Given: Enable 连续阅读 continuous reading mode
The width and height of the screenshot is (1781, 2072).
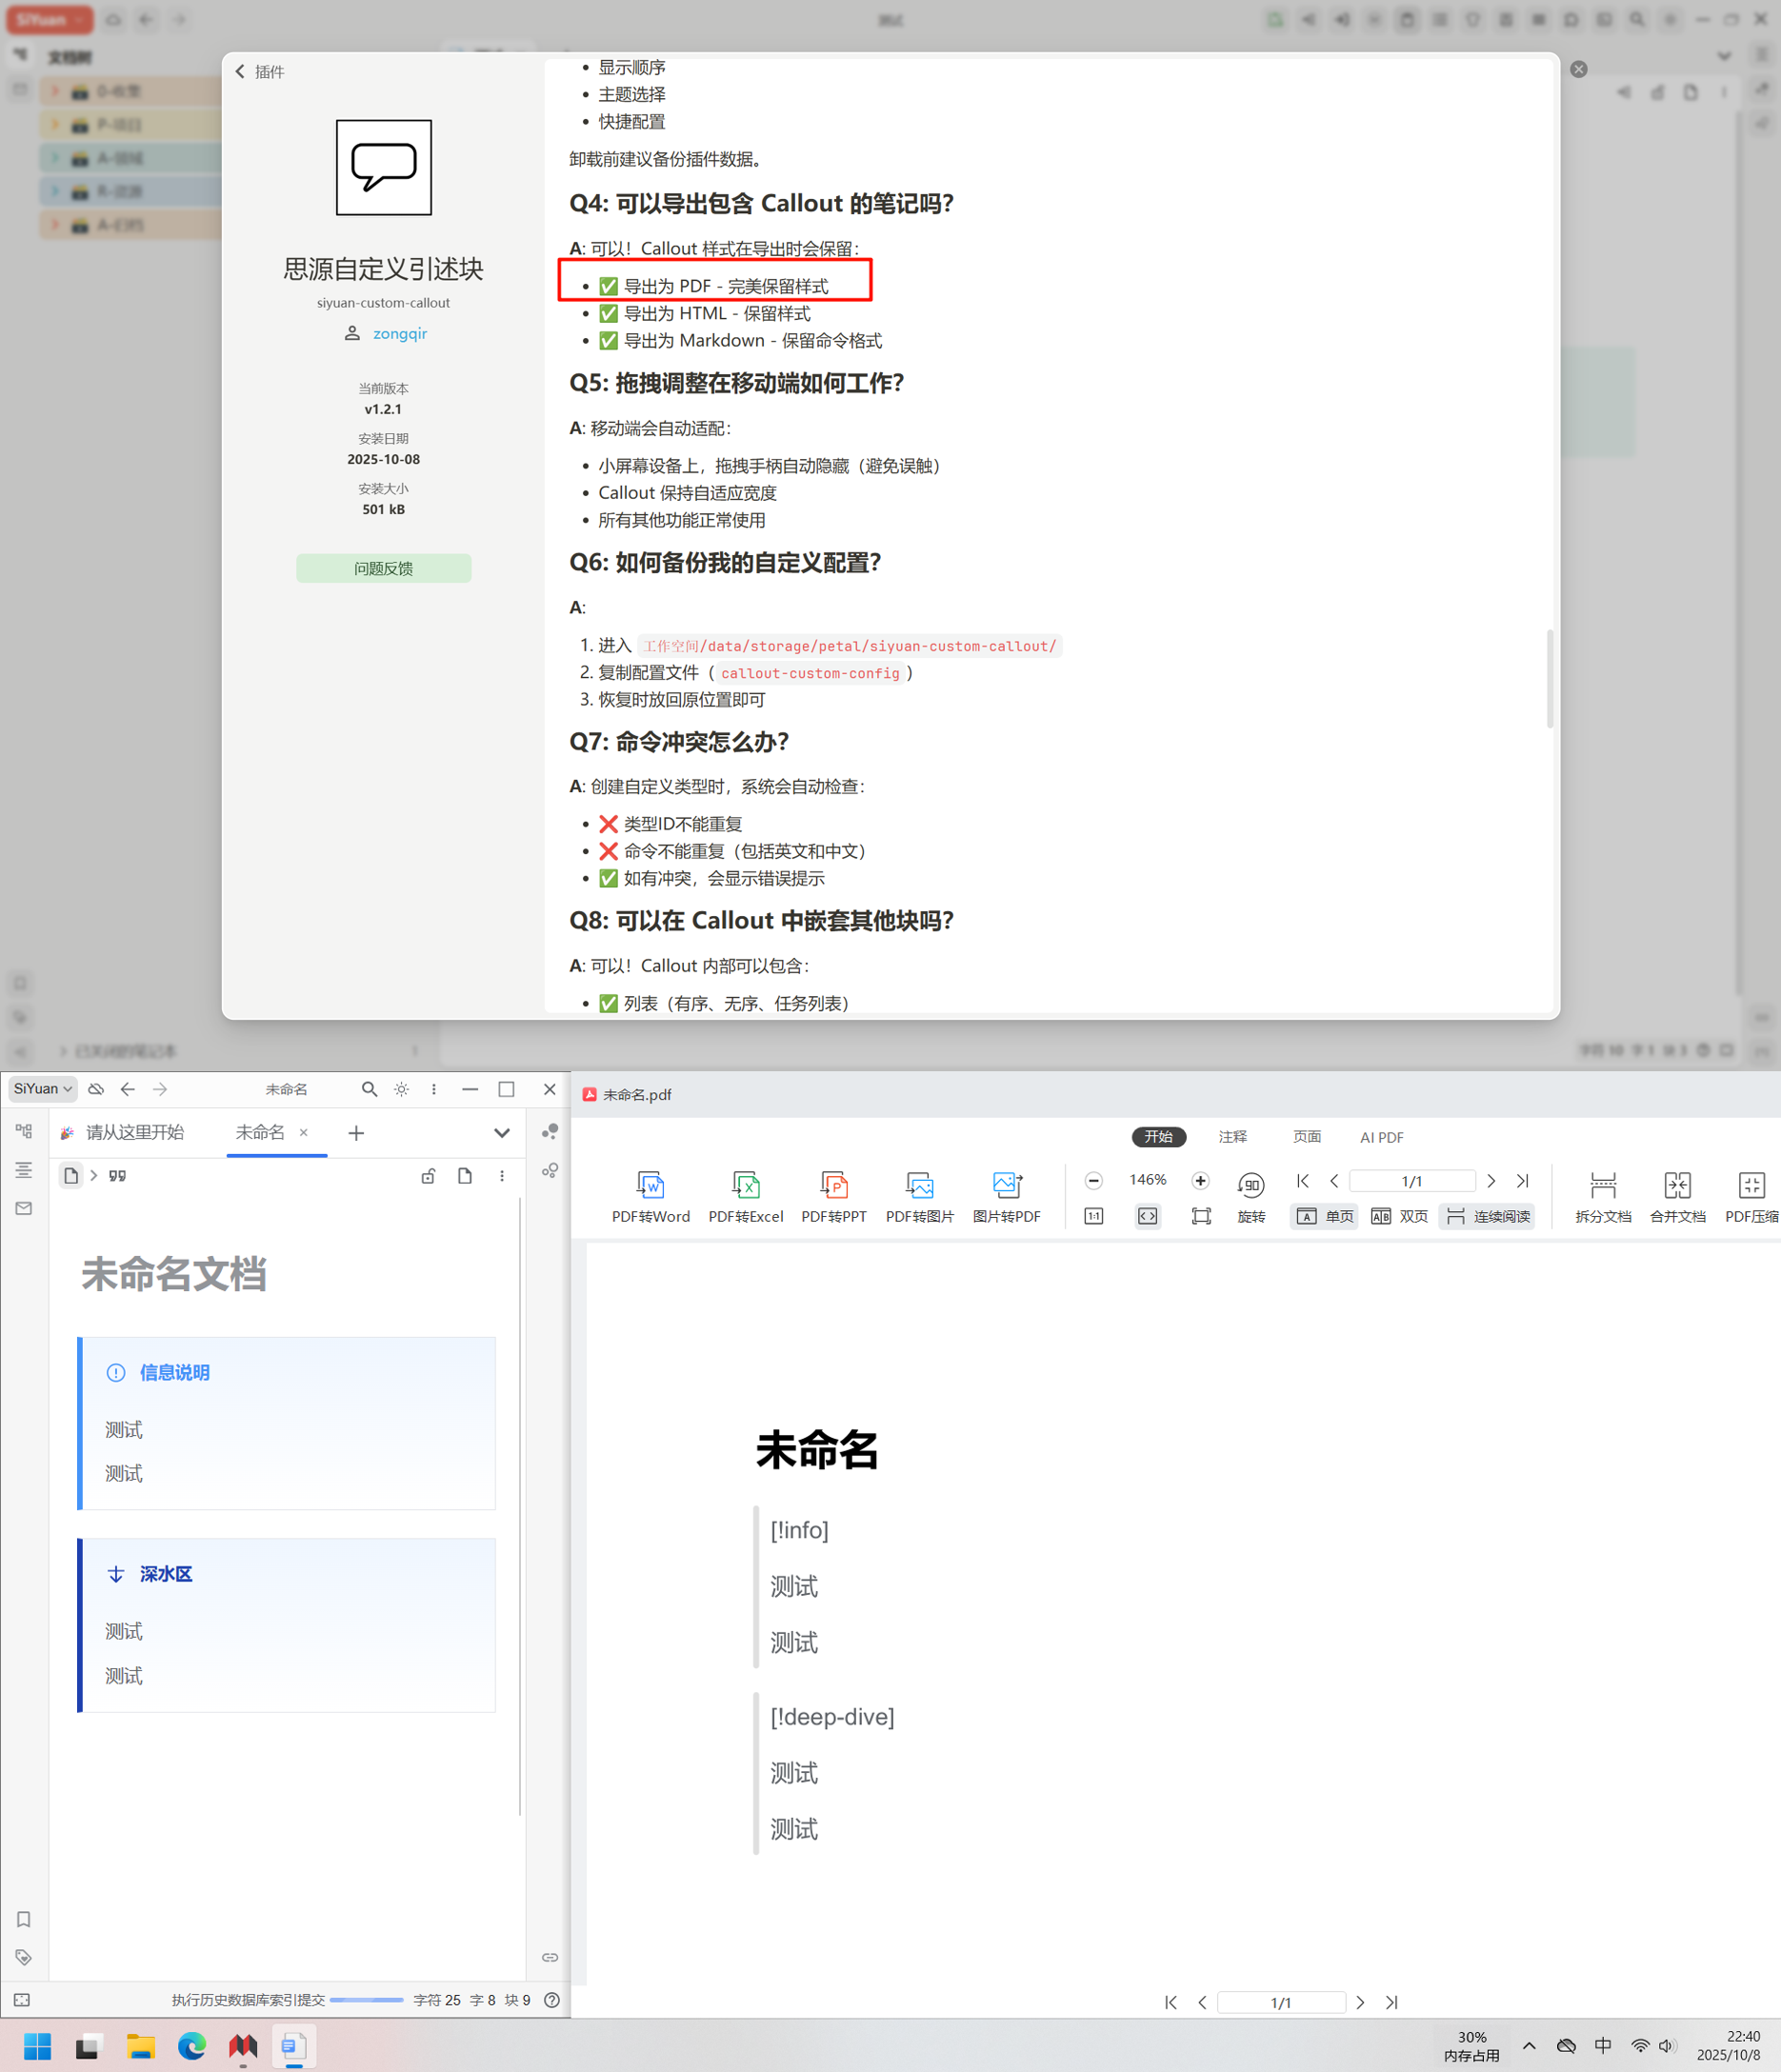Looking at the screenshot, I should [1487, 1216].
